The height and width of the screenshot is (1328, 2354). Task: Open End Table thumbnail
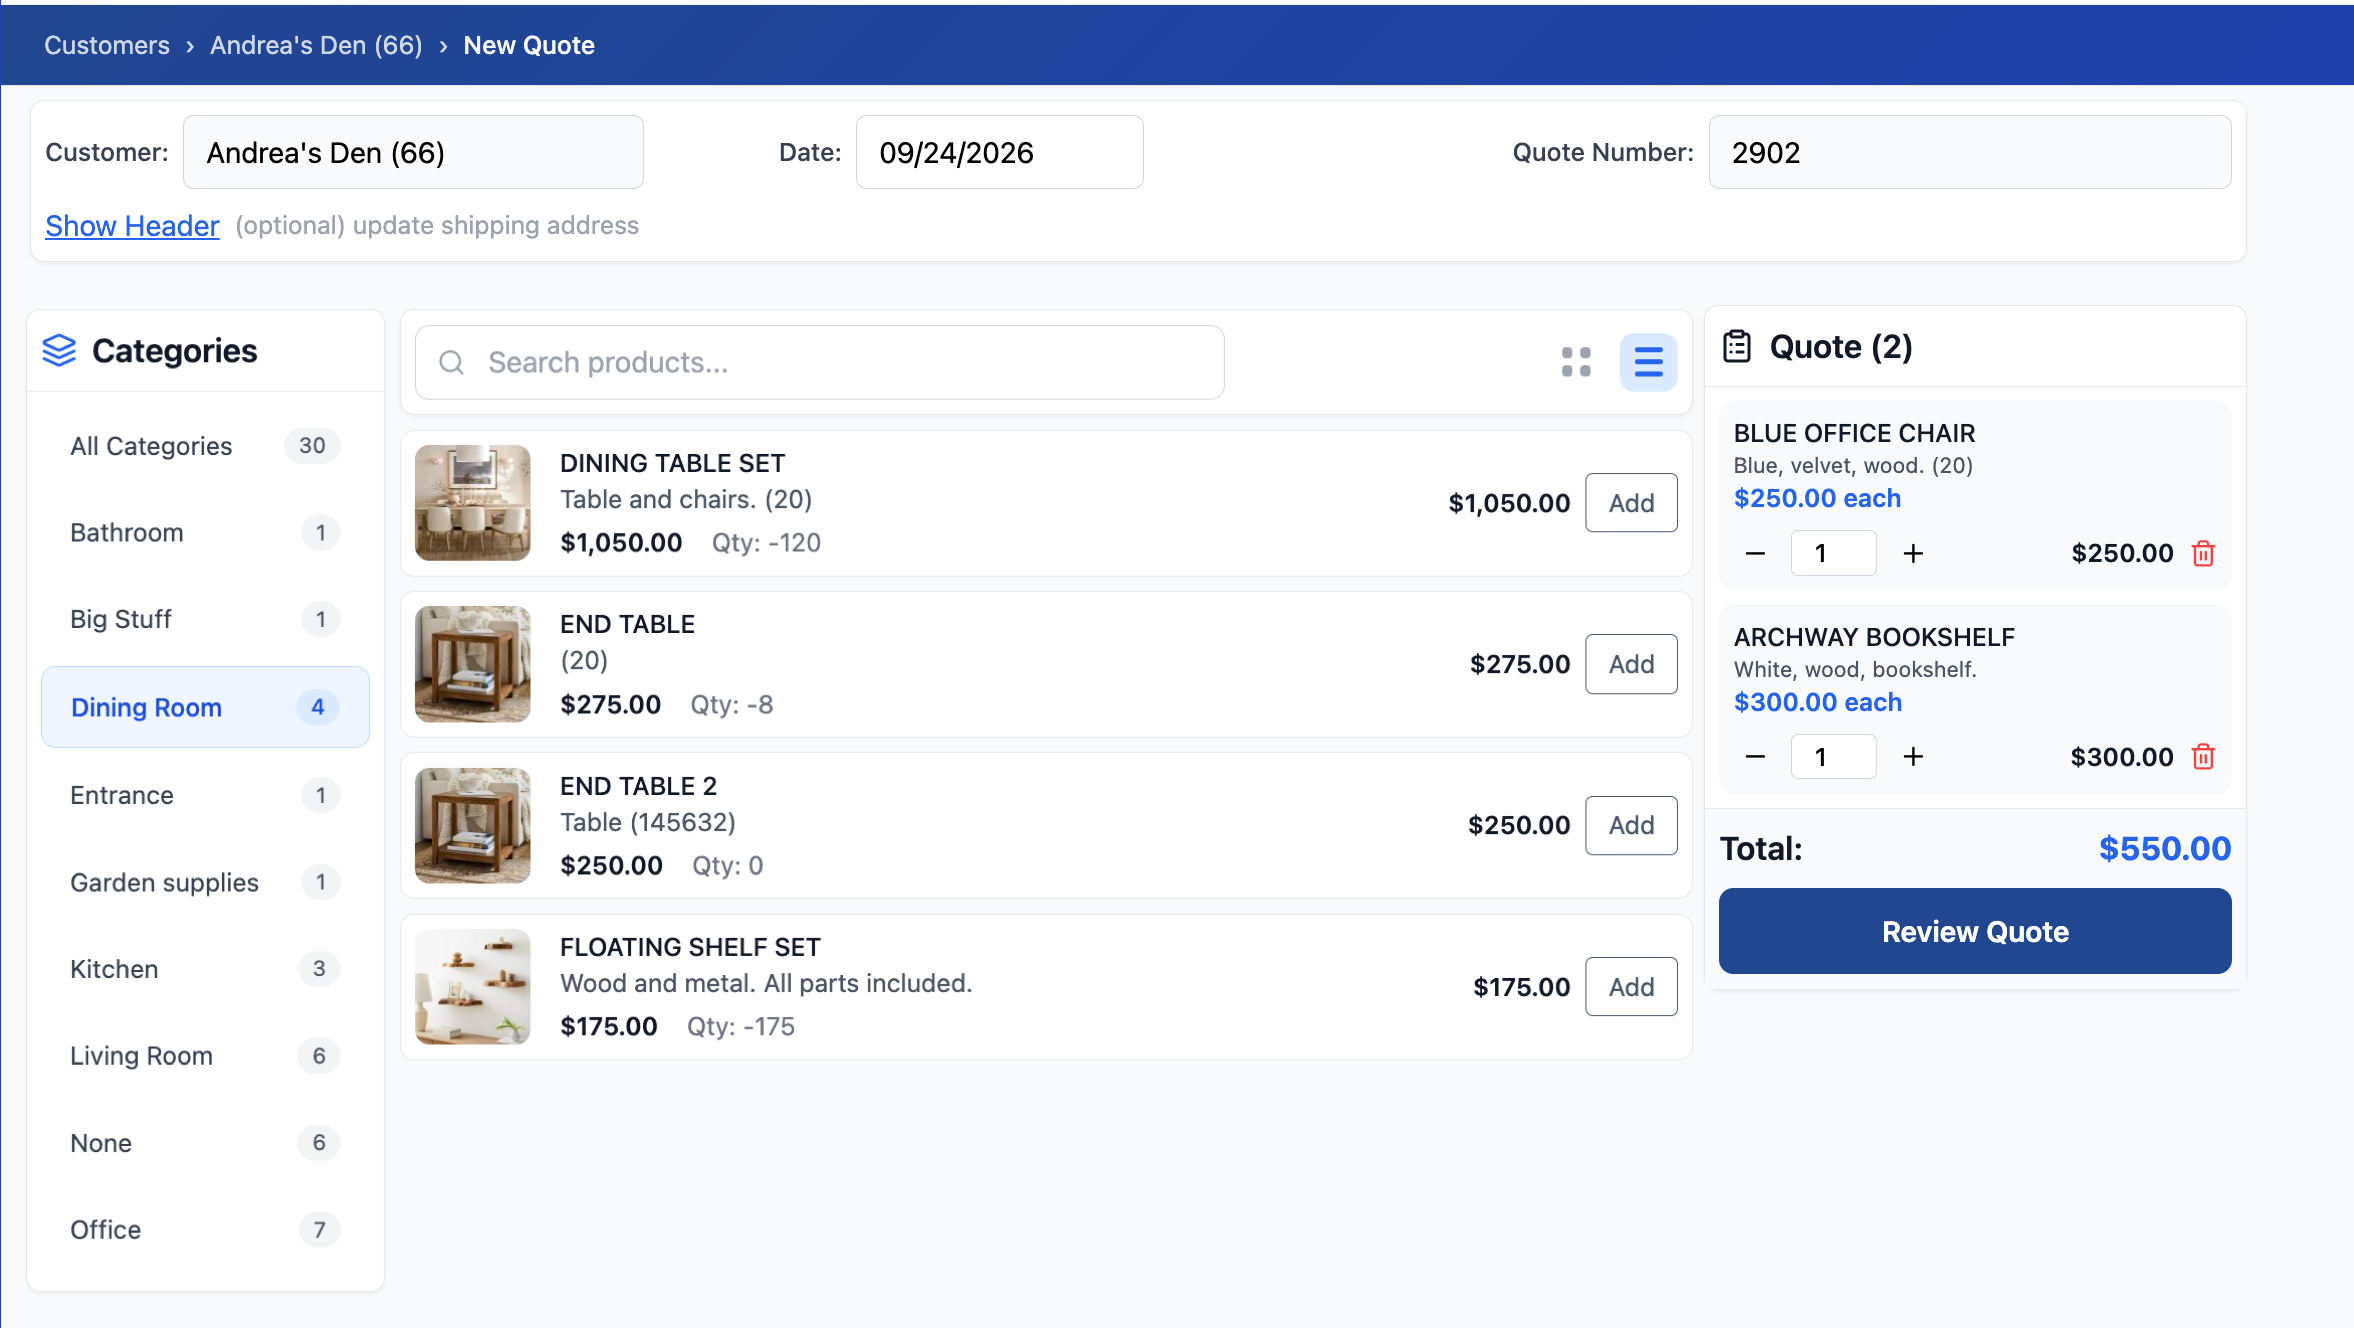pos(472,664)
